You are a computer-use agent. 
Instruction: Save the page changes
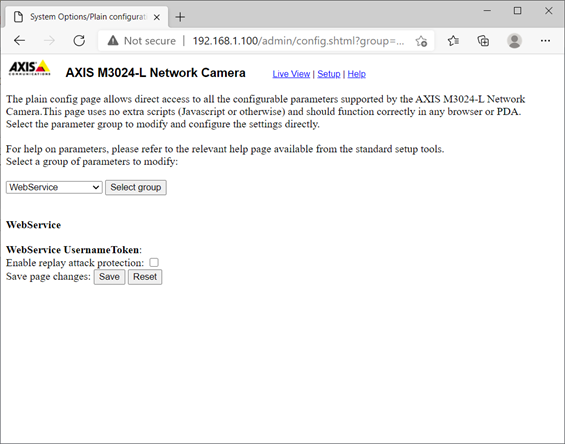pos(109,277)
